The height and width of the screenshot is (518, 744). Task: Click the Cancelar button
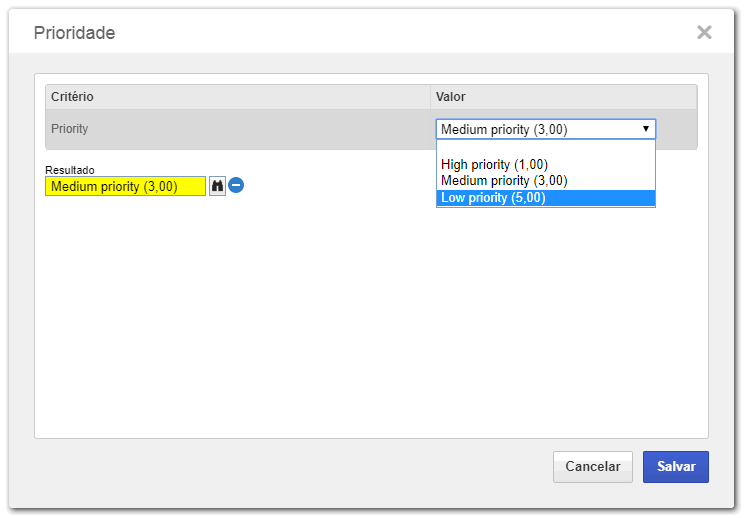click(x=593, y=467)
